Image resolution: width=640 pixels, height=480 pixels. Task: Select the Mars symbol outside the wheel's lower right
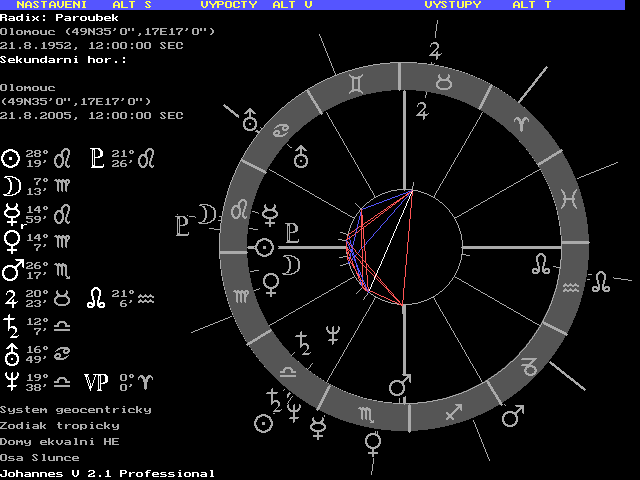pos(513,414)
